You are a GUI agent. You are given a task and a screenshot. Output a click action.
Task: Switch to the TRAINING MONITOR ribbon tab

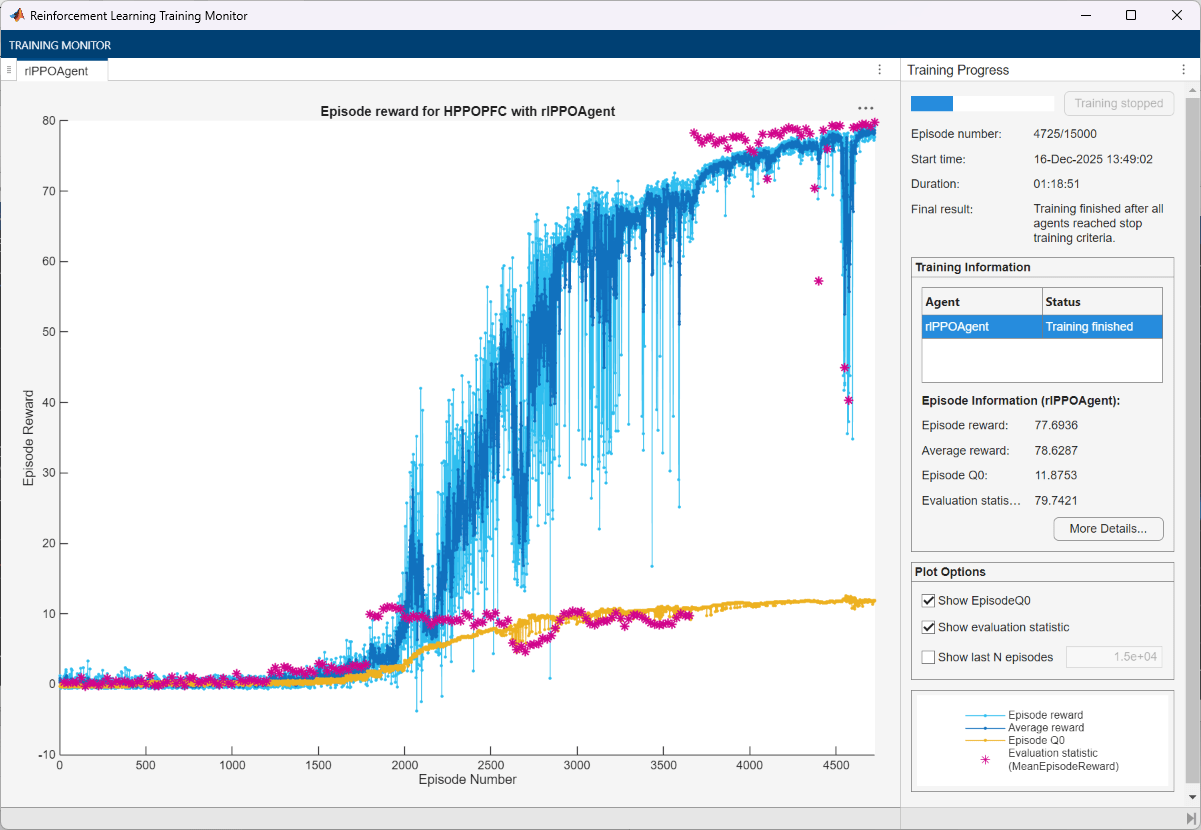tap(60, 45)
